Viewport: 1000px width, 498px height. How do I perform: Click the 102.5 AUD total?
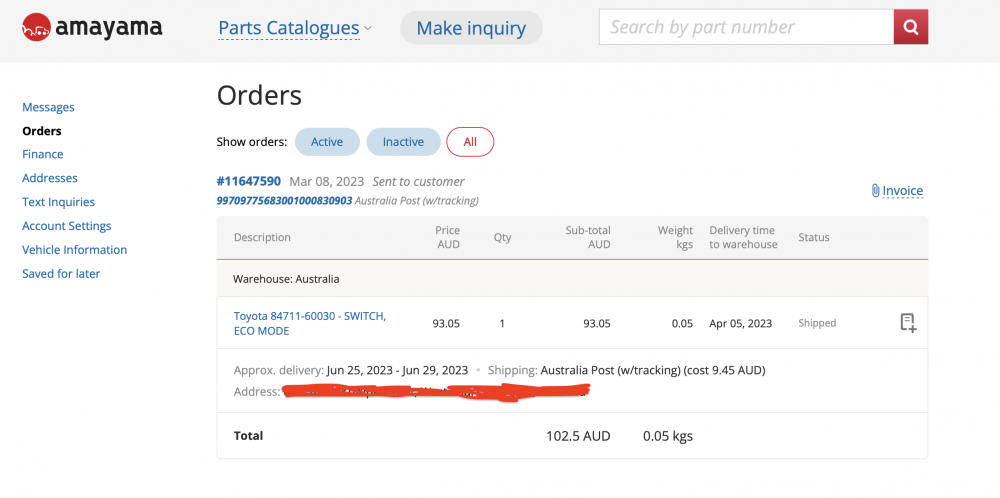coord(578,436)
